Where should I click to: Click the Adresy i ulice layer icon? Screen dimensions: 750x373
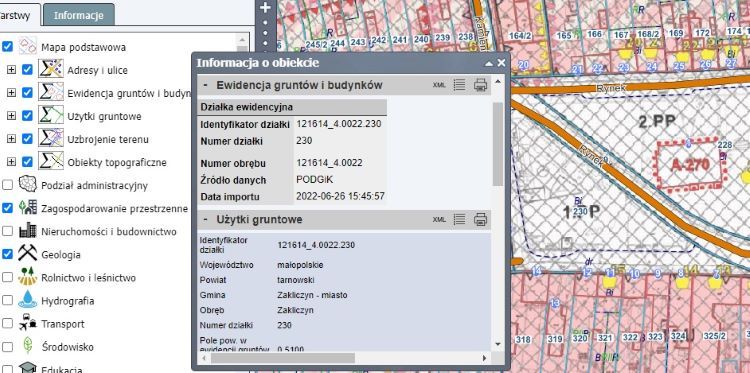tap(51, 68)
